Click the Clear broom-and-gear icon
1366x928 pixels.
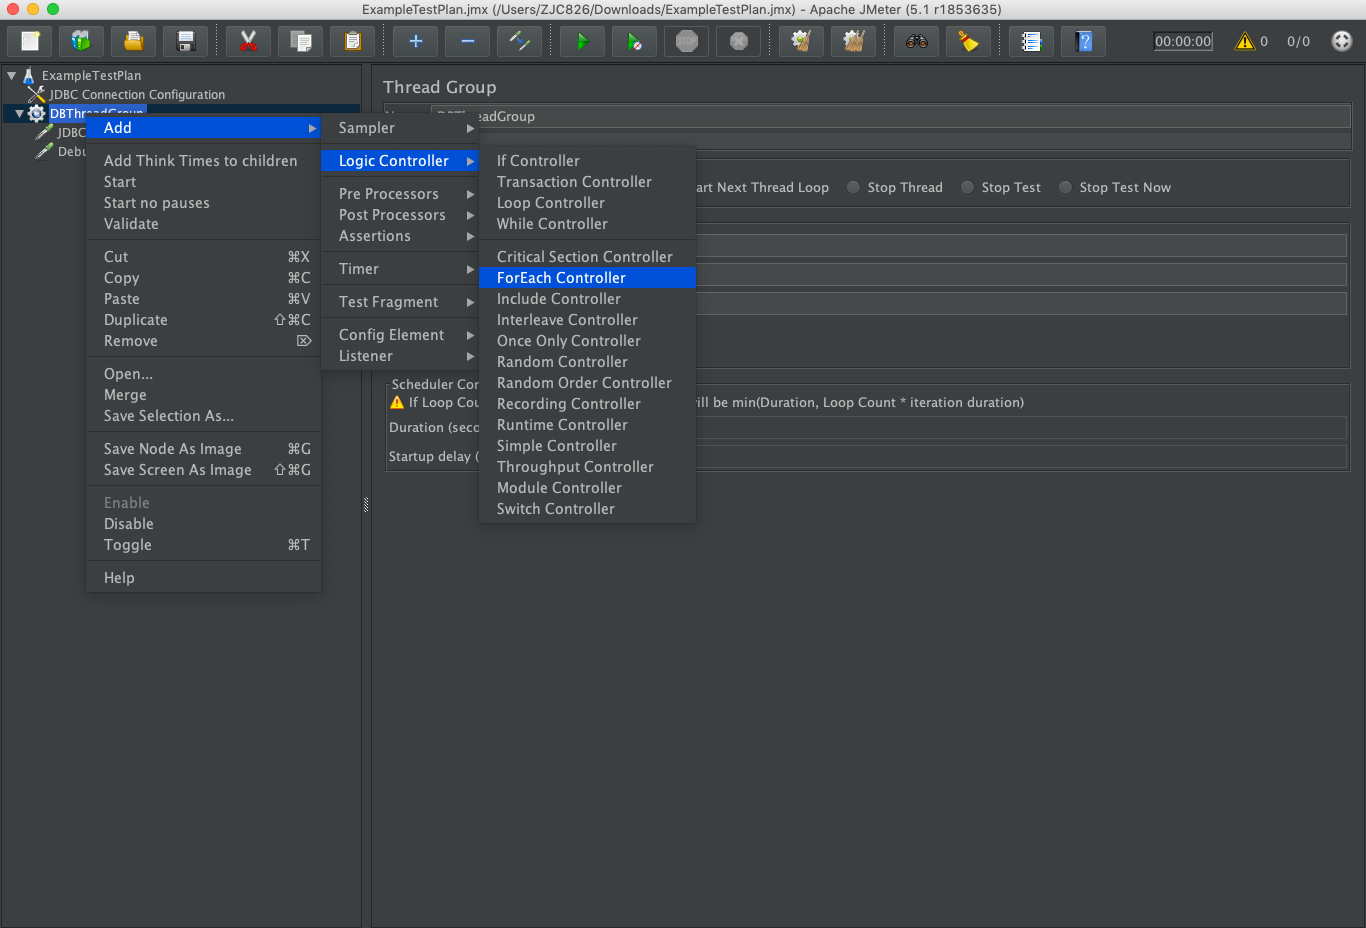pyautogui.click(x=801, y=41)
